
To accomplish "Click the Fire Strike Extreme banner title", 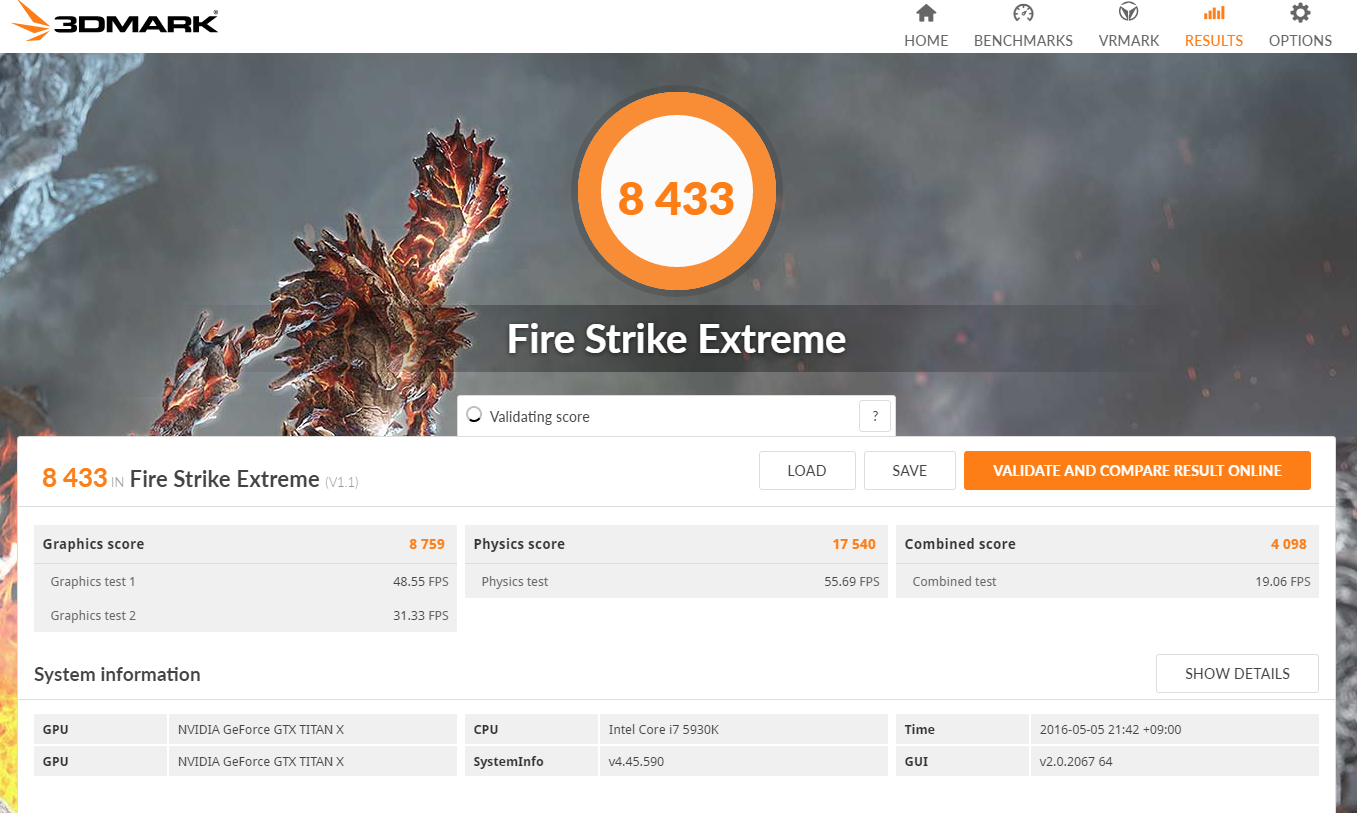I will [x=676, y=339].
